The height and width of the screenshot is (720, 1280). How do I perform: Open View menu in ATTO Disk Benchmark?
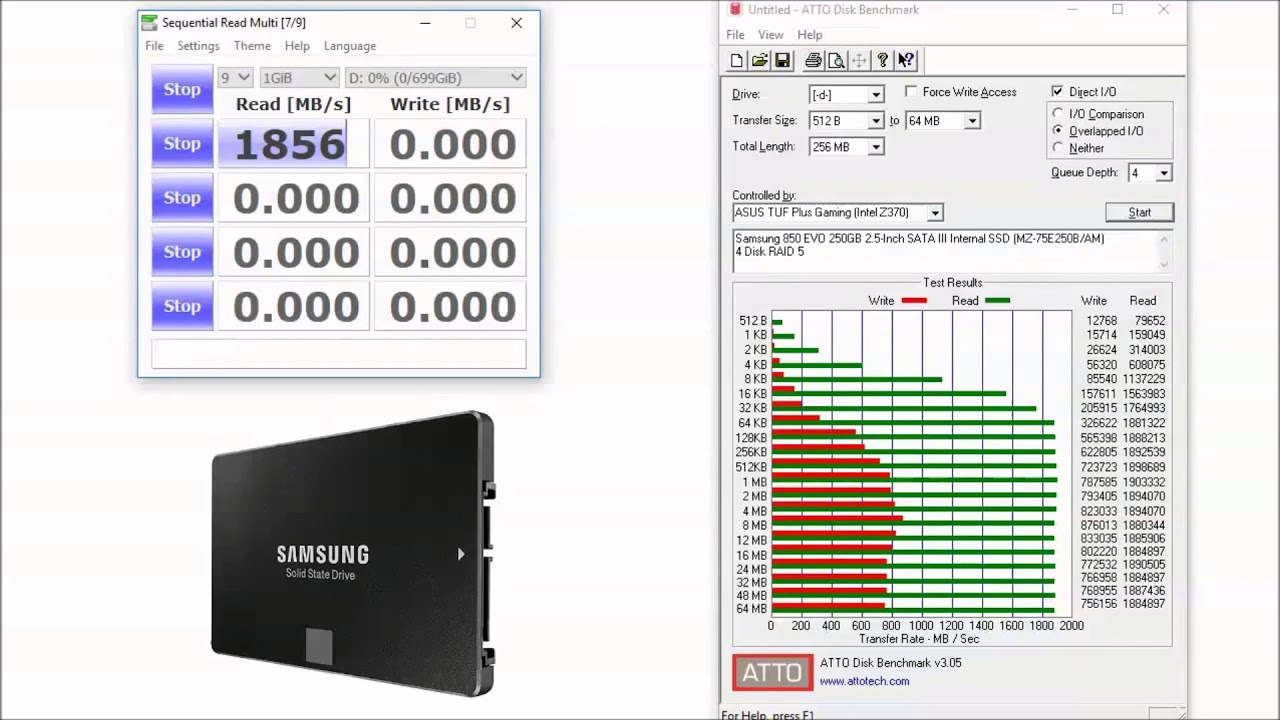(771, 35)
